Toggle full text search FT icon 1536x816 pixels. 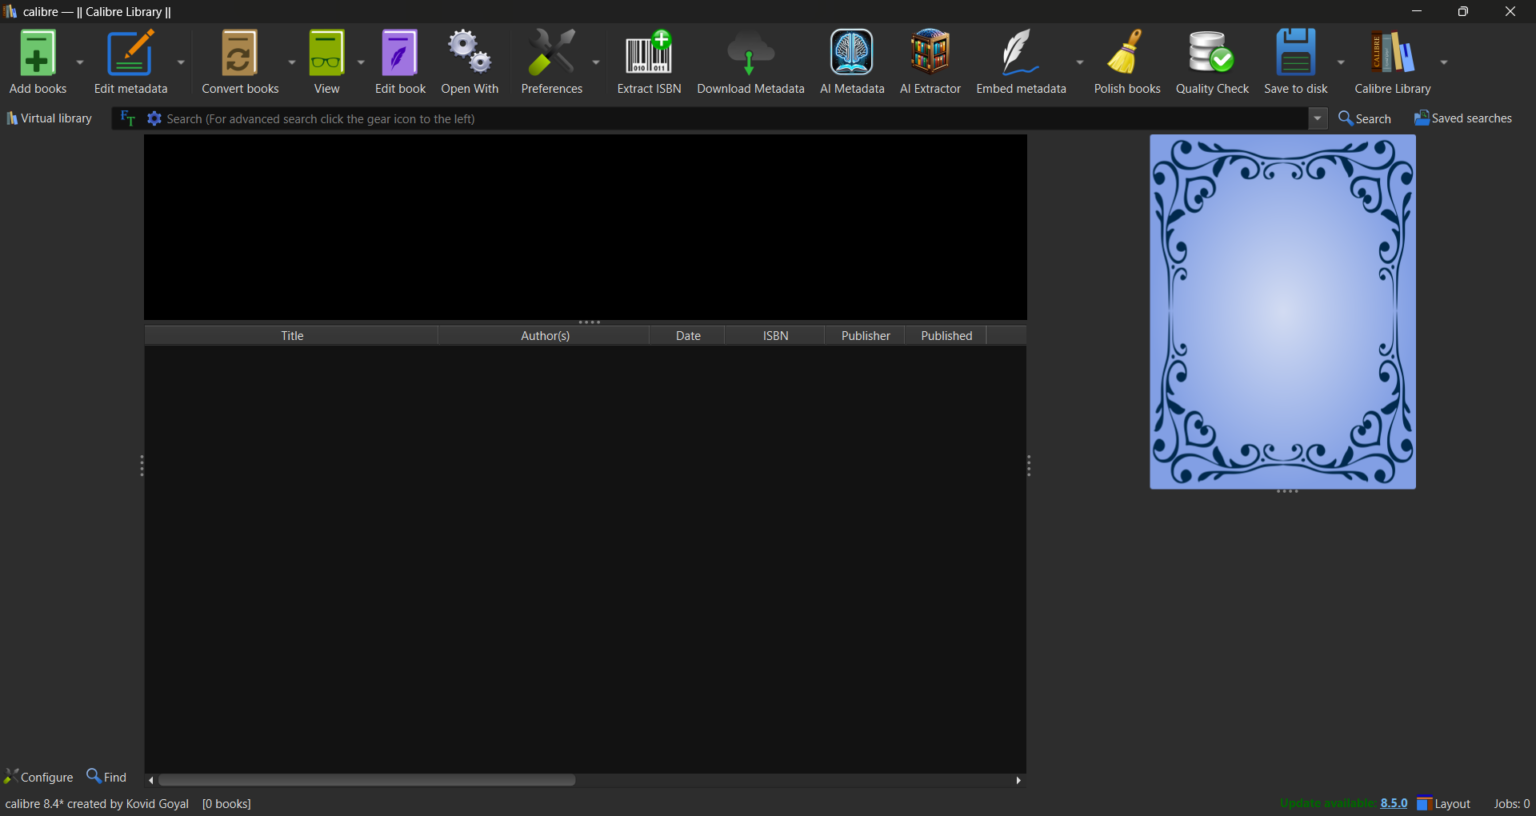[x=128, y=118]
